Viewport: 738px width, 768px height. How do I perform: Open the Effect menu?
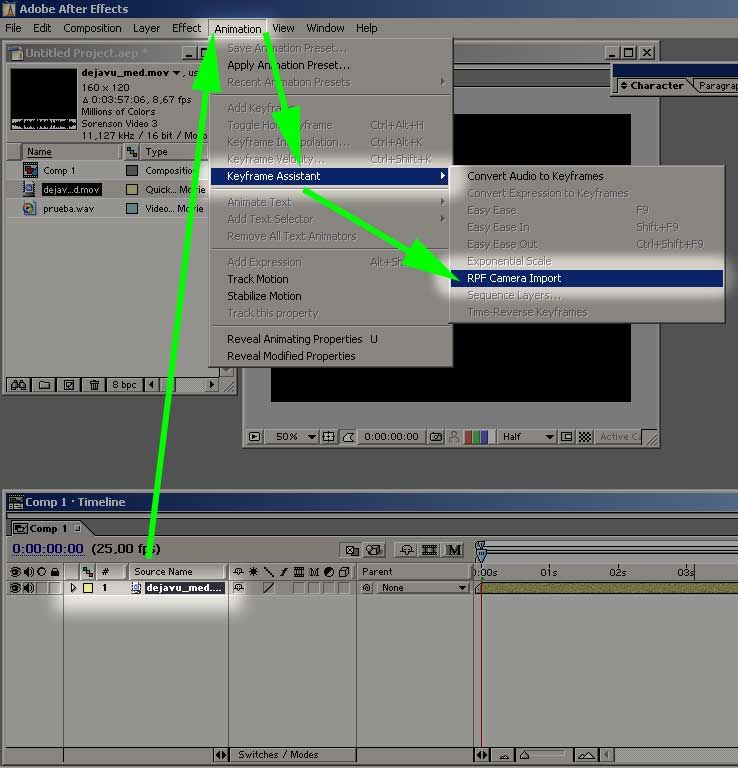coord(187,28)
